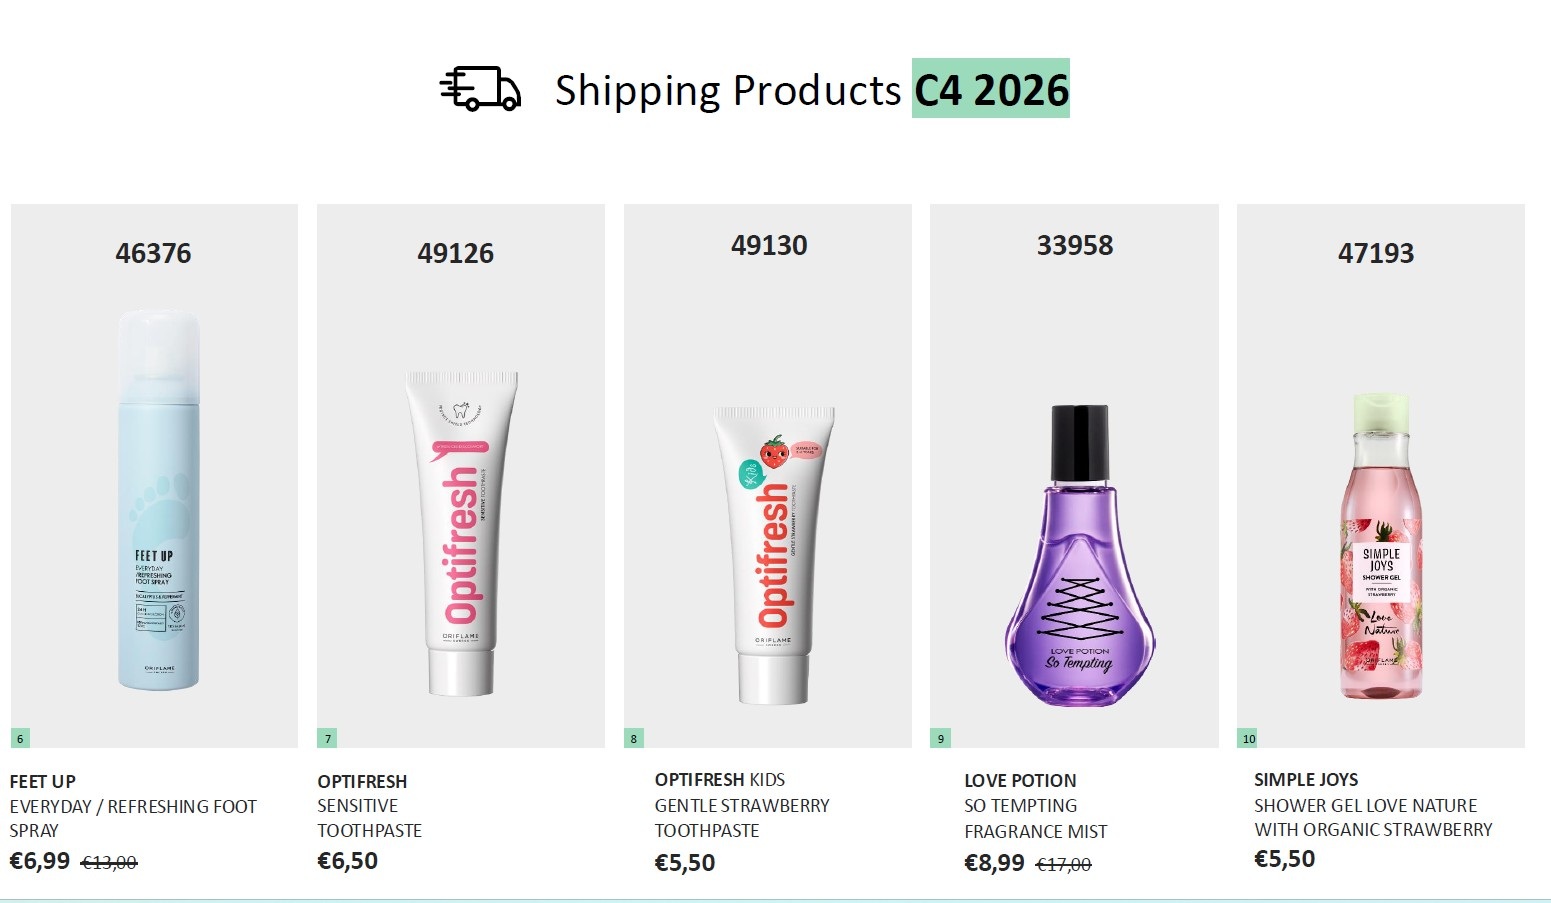The width and height of the screenshot is (1551, 903).
Task: Open the Optifresh Kids strawberry toothpaste image
Action: [774, 553]
